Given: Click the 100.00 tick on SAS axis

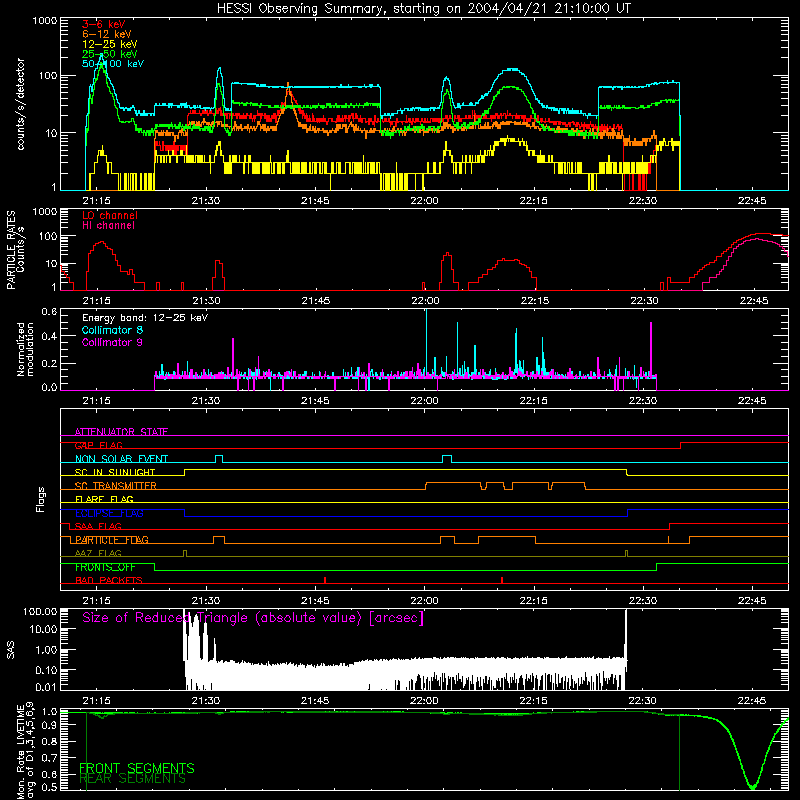Looking at the screenshot, I should pyautogui.click(x=40, y=611).
